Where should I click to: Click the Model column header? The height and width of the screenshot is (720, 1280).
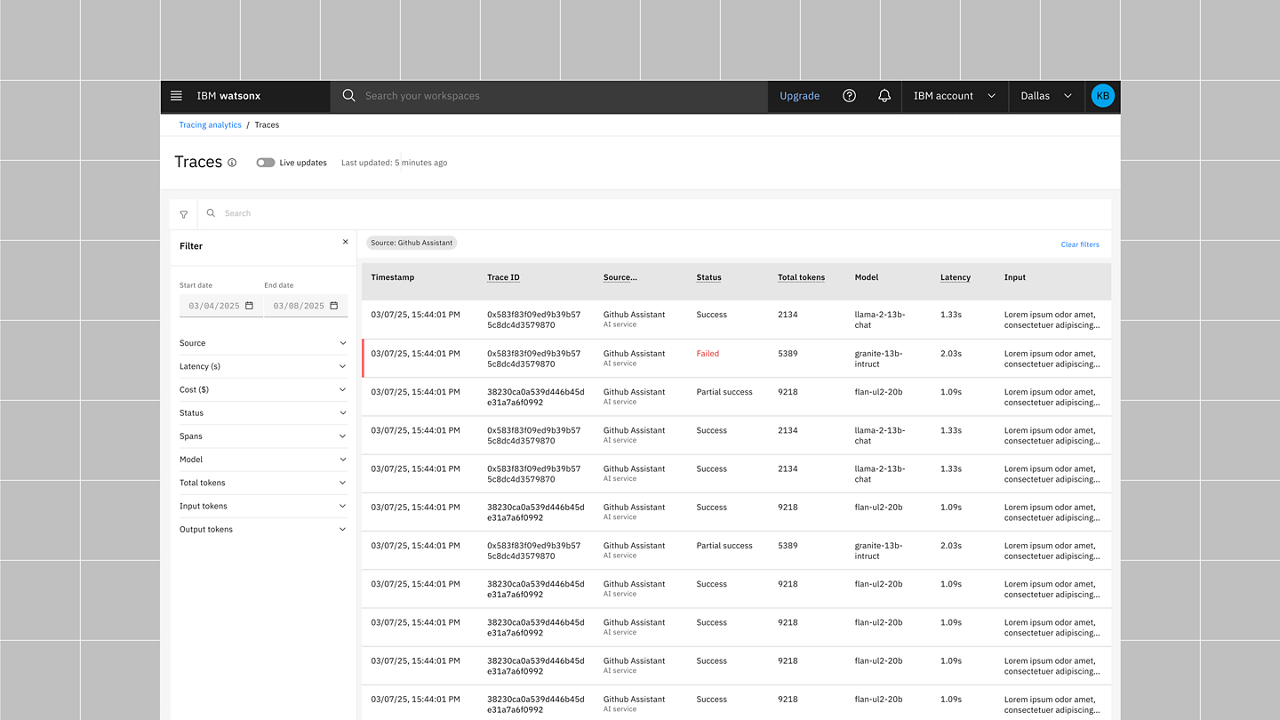(866, 278)
